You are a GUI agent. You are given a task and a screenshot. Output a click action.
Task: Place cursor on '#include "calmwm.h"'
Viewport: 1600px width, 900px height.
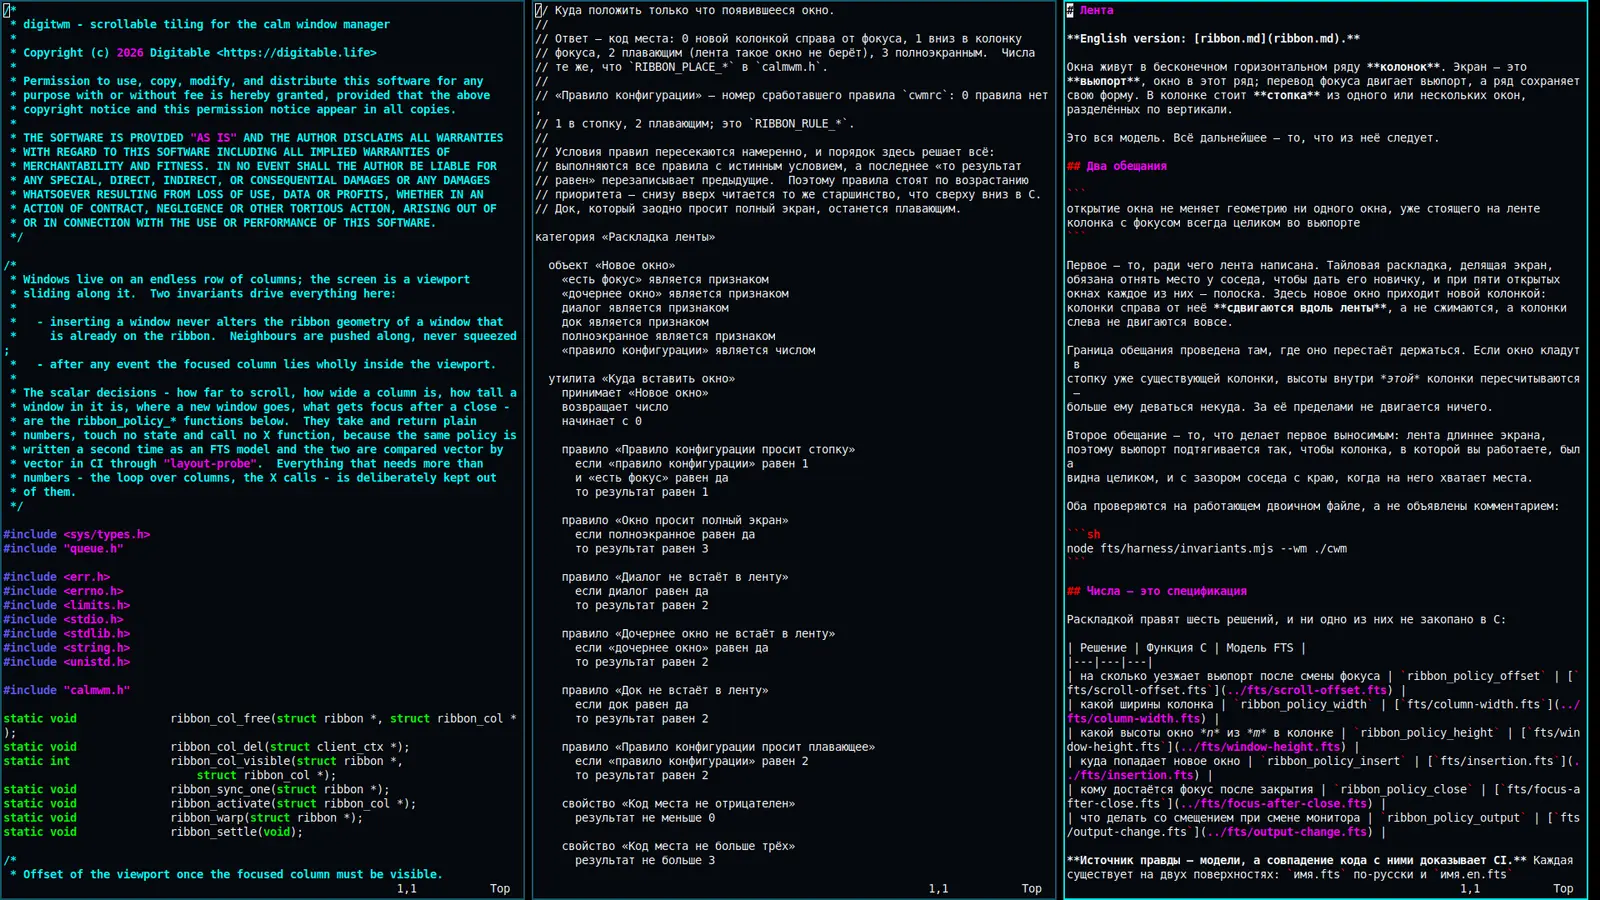pyautogui.click(x=67, y=691)
